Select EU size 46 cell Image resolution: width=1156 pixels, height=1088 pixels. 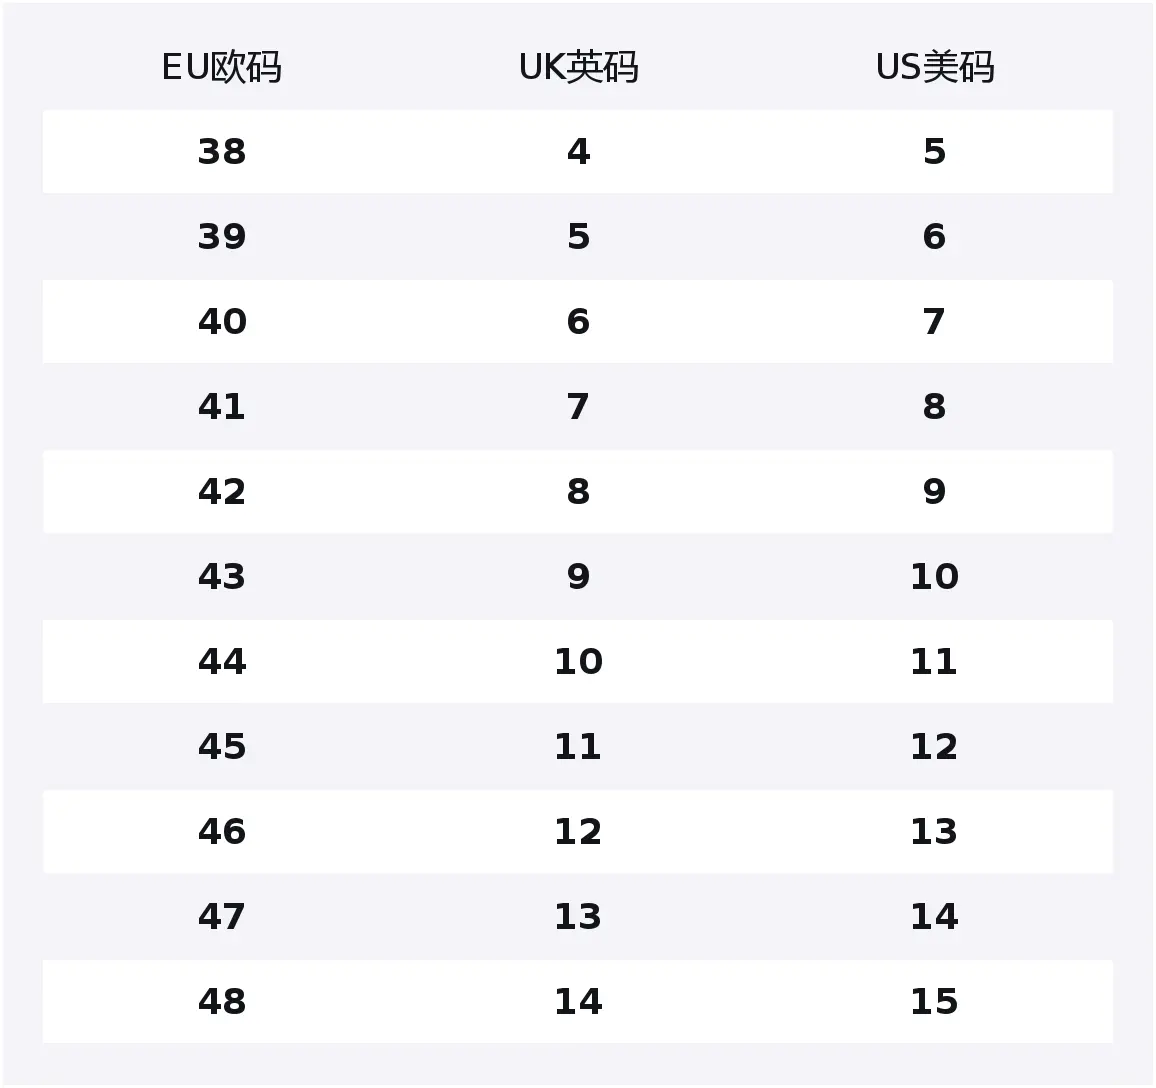(221, 831)
